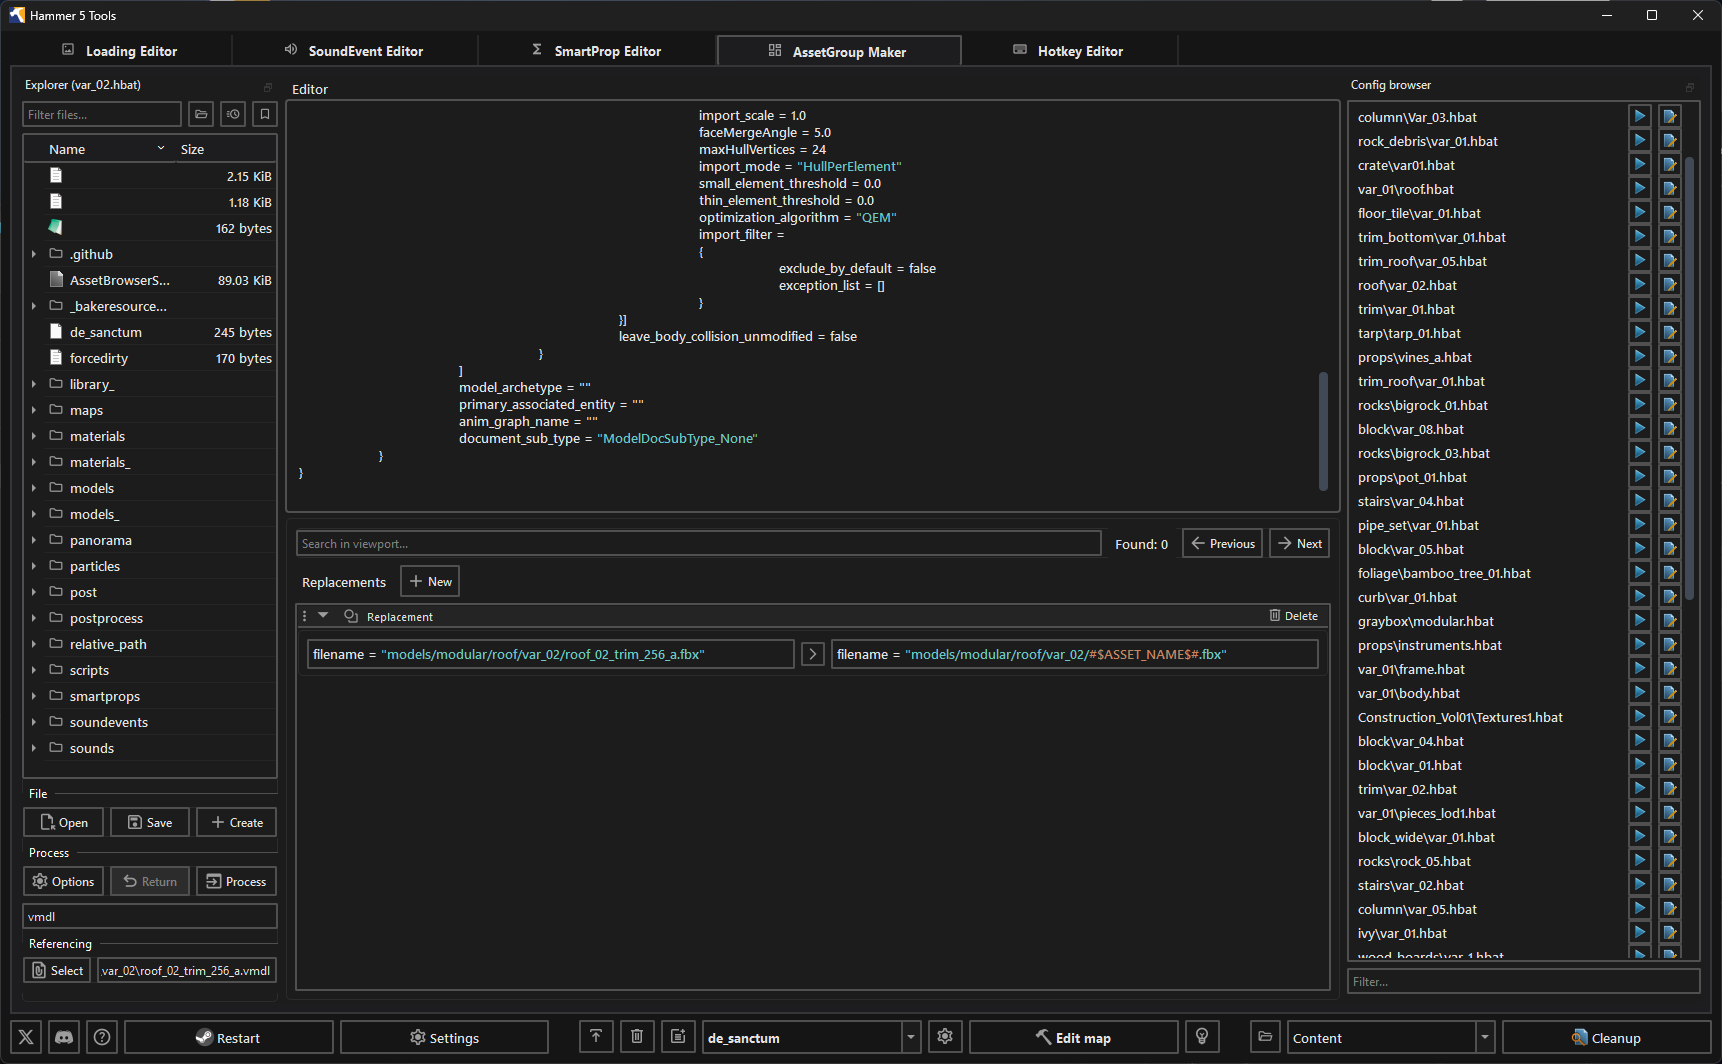Open the de_sanctum addon dropdown

910,1037
